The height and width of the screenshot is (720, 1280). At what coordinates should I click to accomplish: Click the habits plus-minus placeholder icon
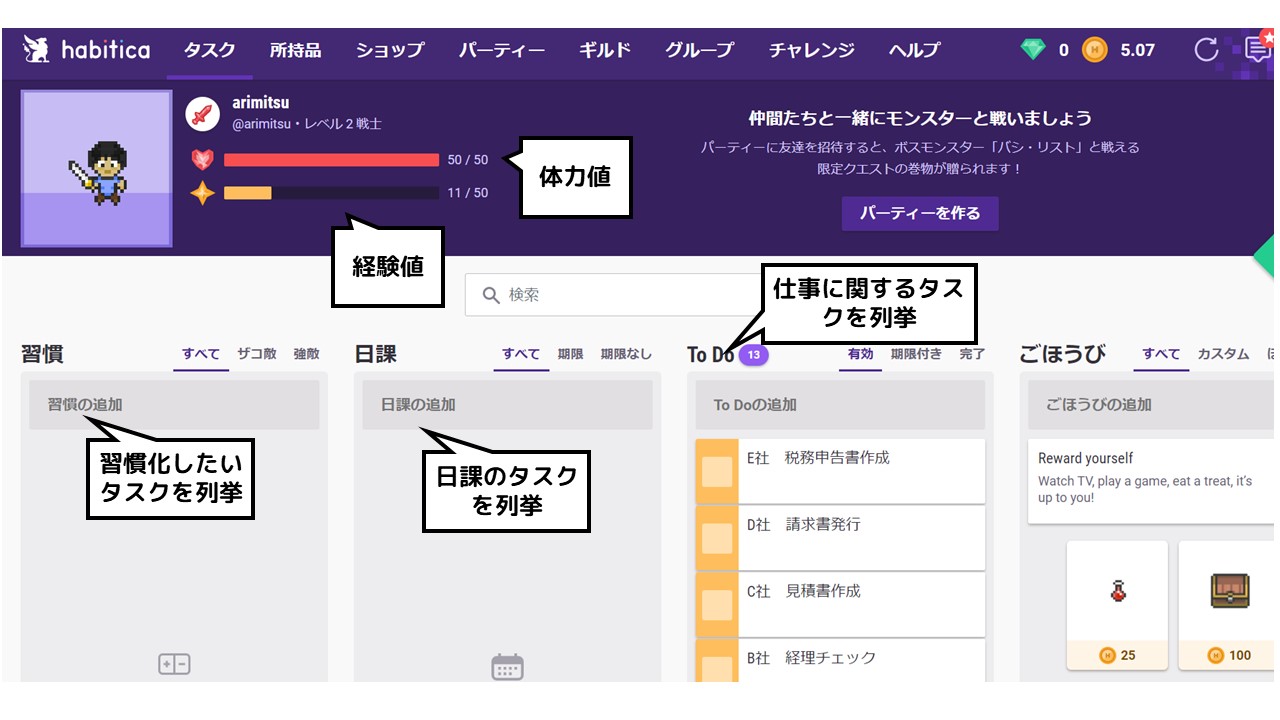click(174, 664)
